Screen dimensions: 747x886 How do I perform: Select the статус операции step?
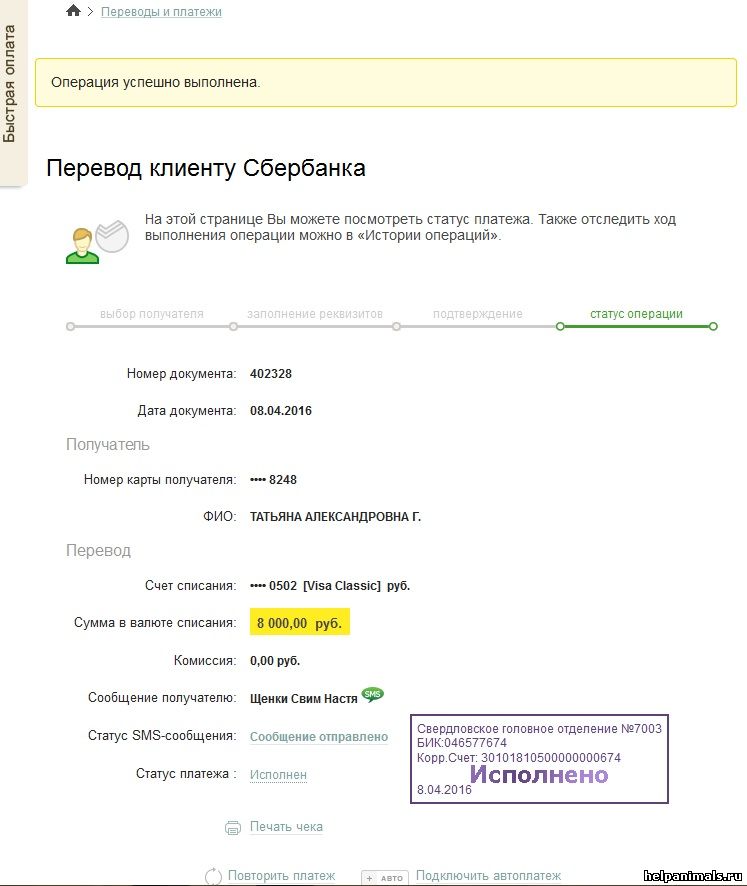click(636, 314)
